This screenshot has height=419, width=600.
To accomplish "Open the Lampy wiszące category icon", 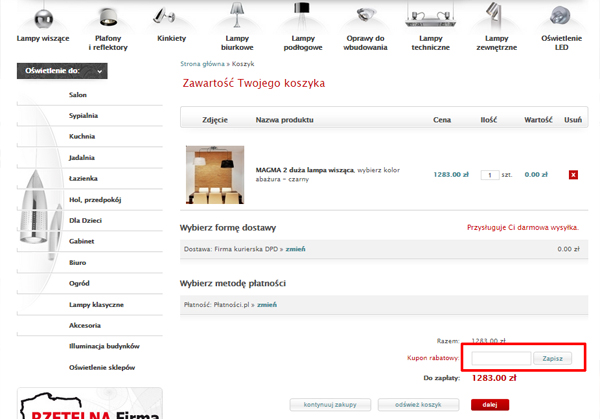I will [x=43, y=17].
